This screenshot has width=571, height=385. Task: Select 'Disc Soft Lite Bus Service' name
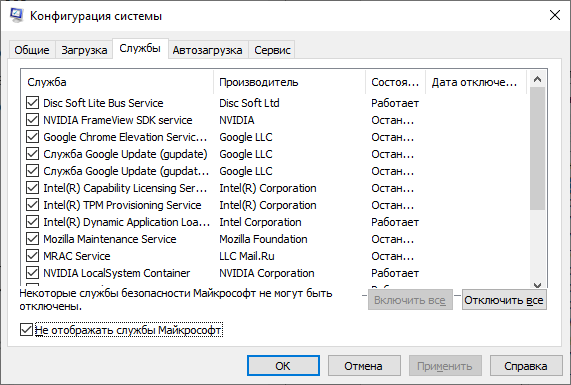(x=103, y=103)
